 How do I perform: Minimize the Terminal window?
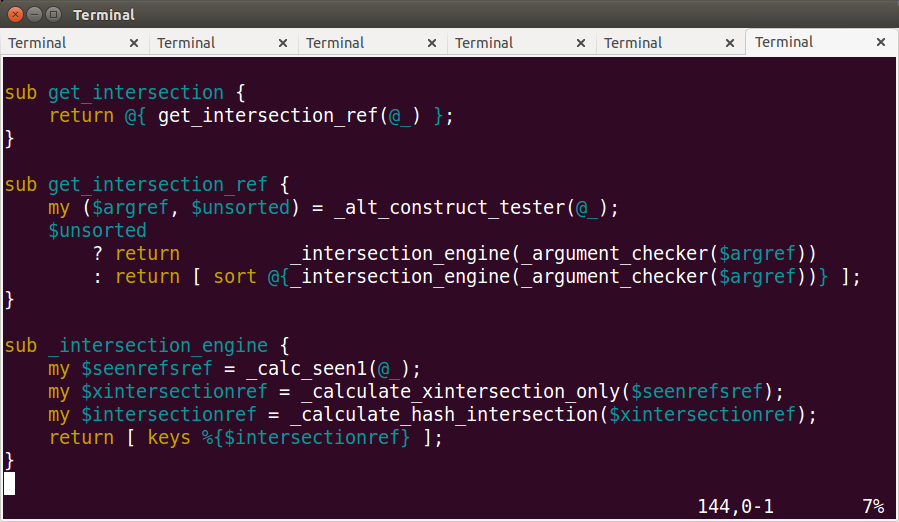[x=34, y=14]
